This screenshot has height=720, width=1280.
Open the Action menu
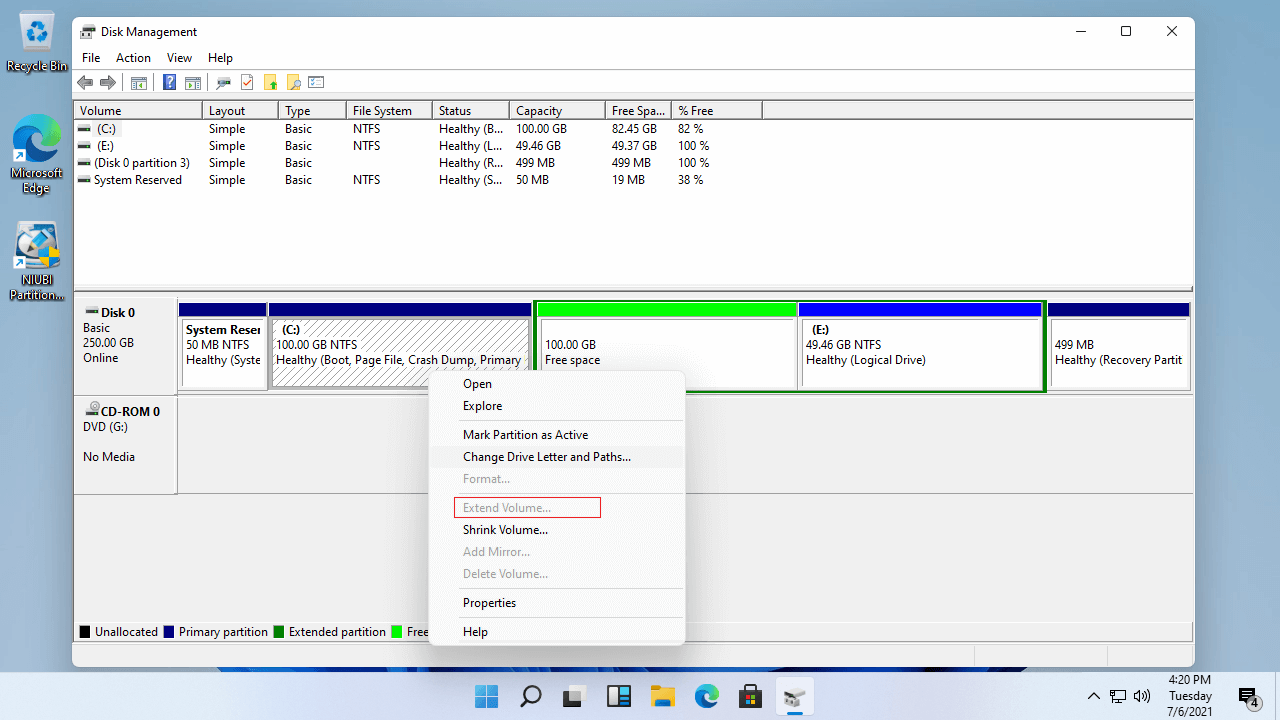point(133,58)
